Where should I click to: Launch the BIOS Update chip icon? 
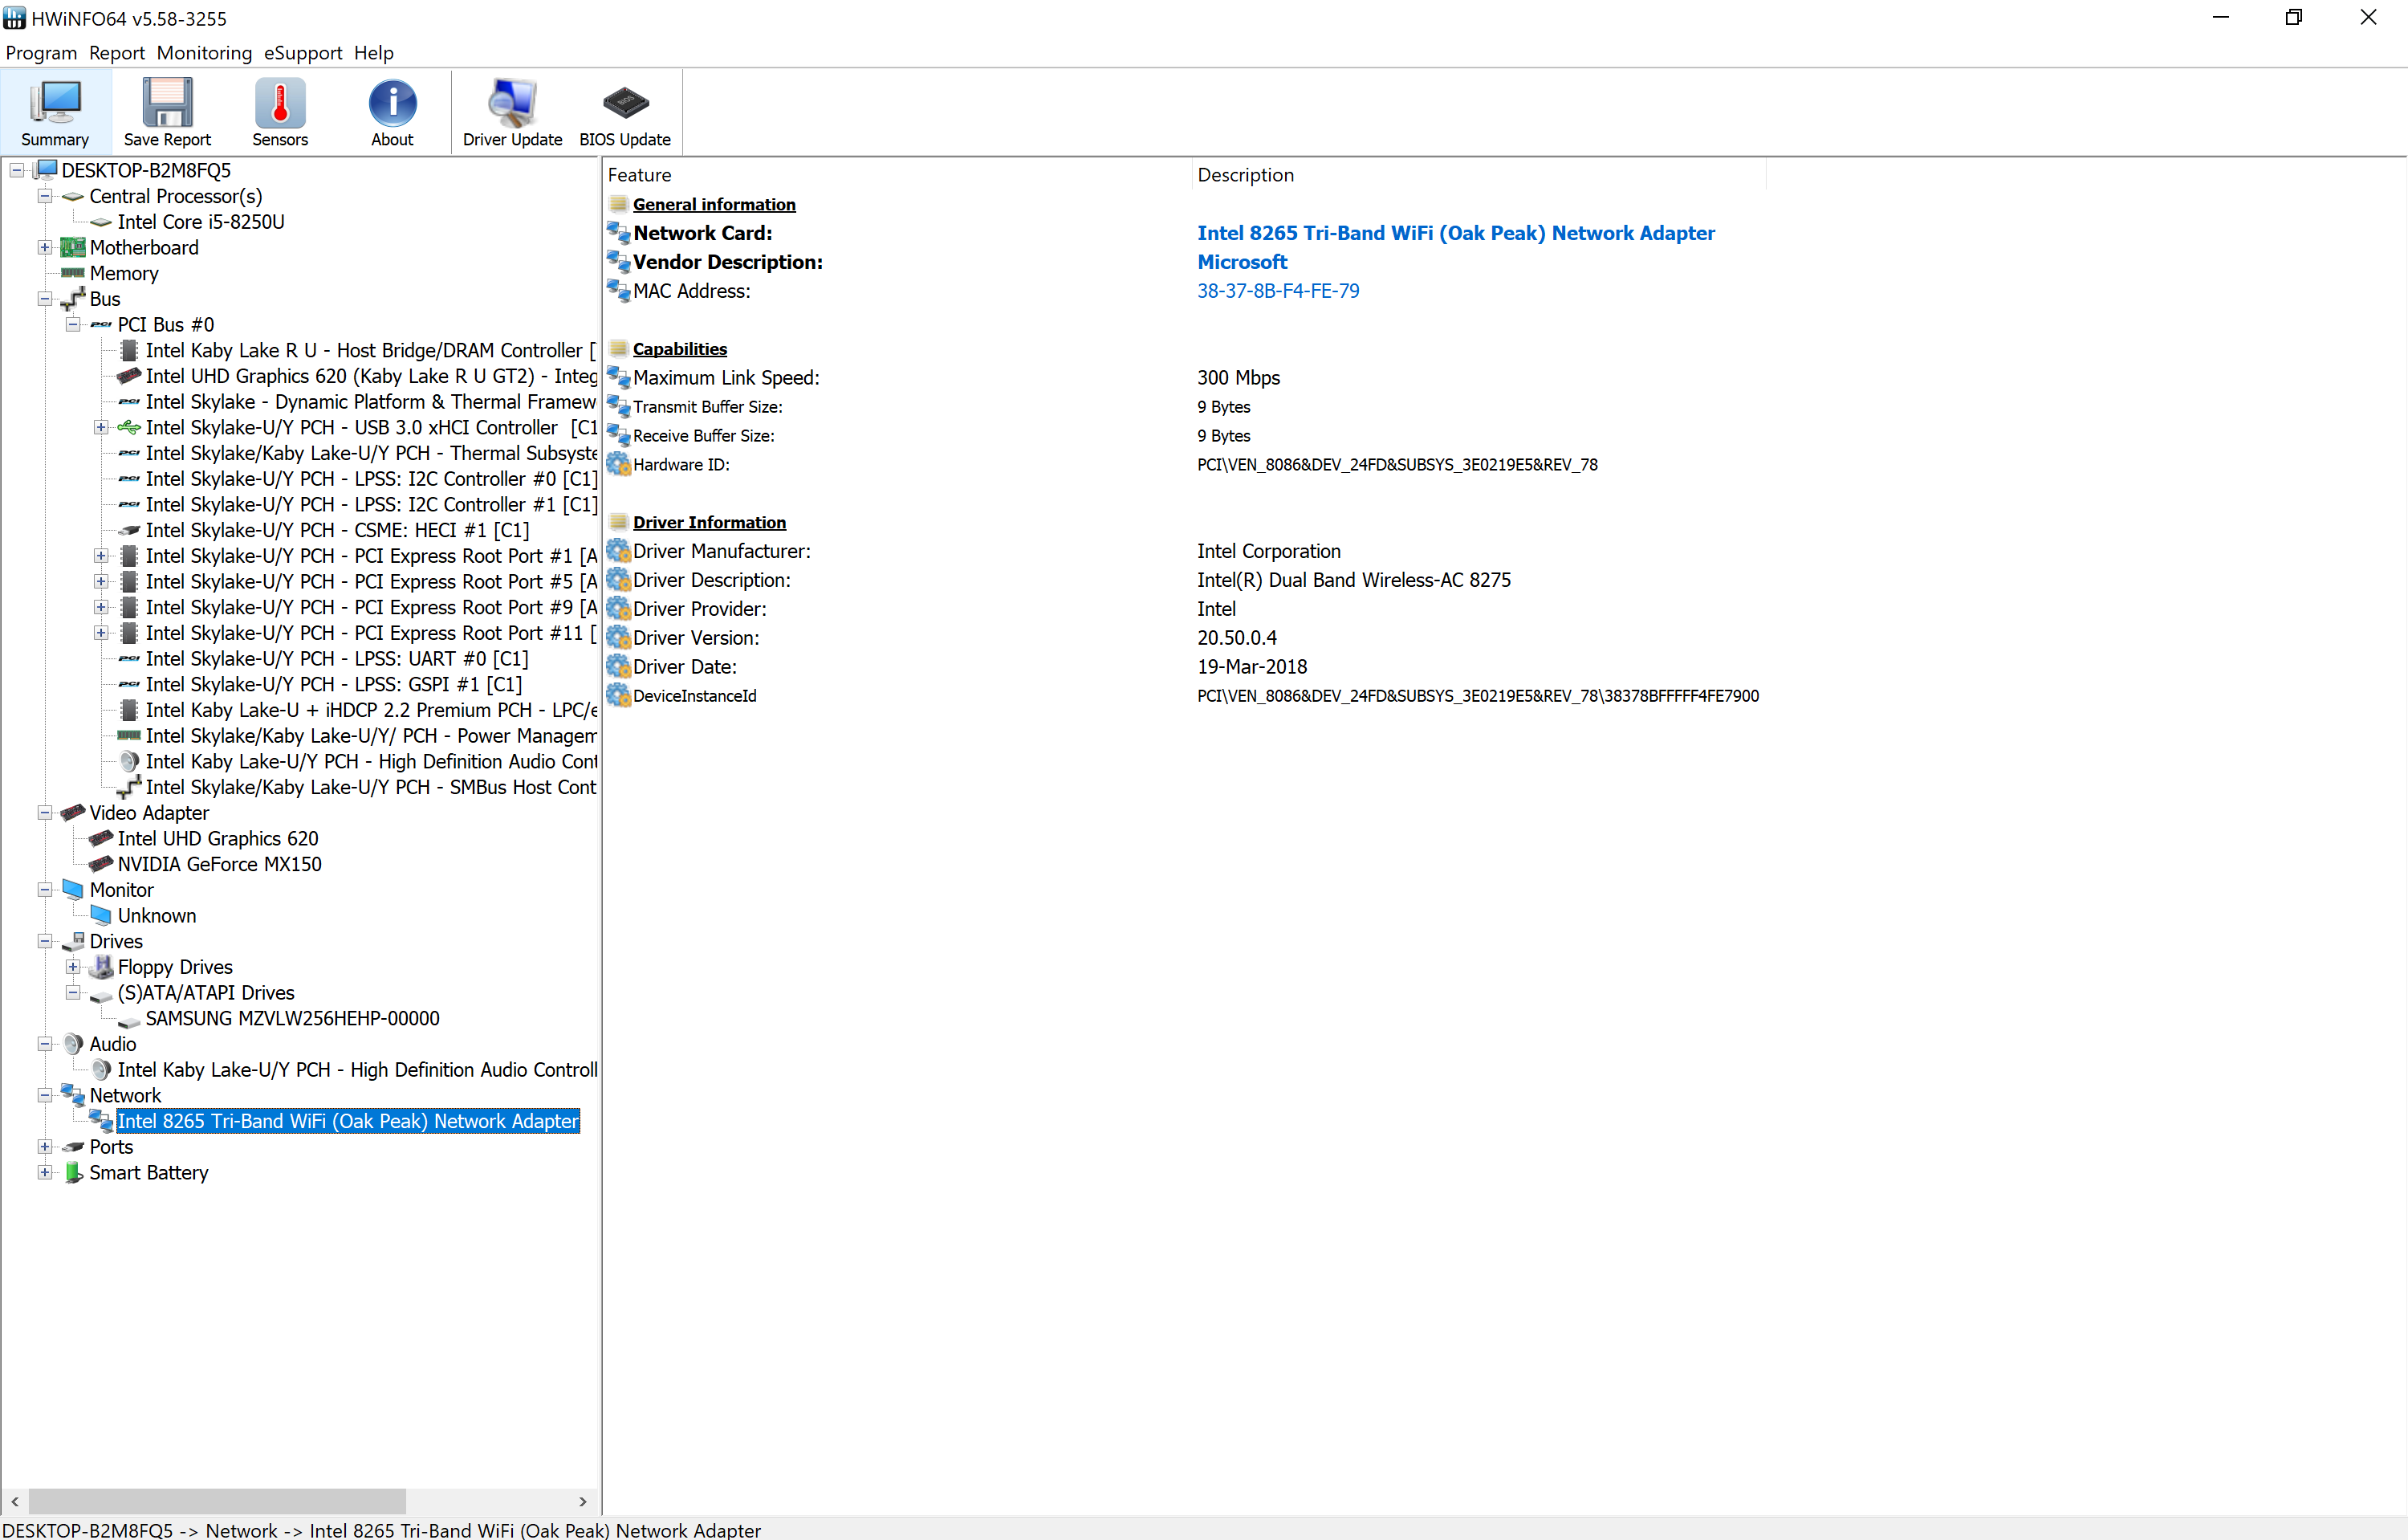tap(625, 103)
